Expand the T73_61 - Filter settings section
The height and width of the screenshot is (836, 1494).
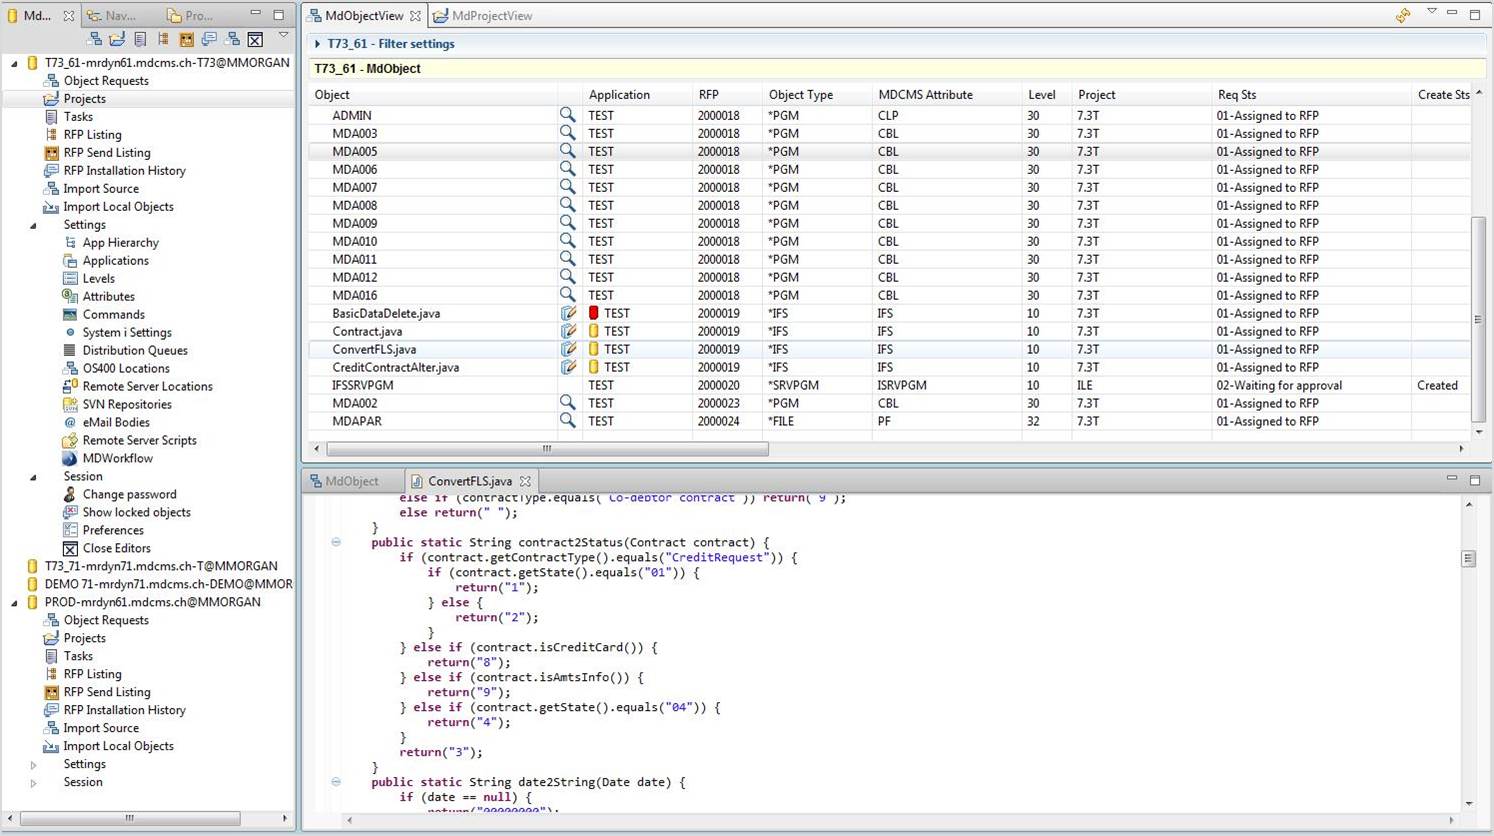[317, 44]
